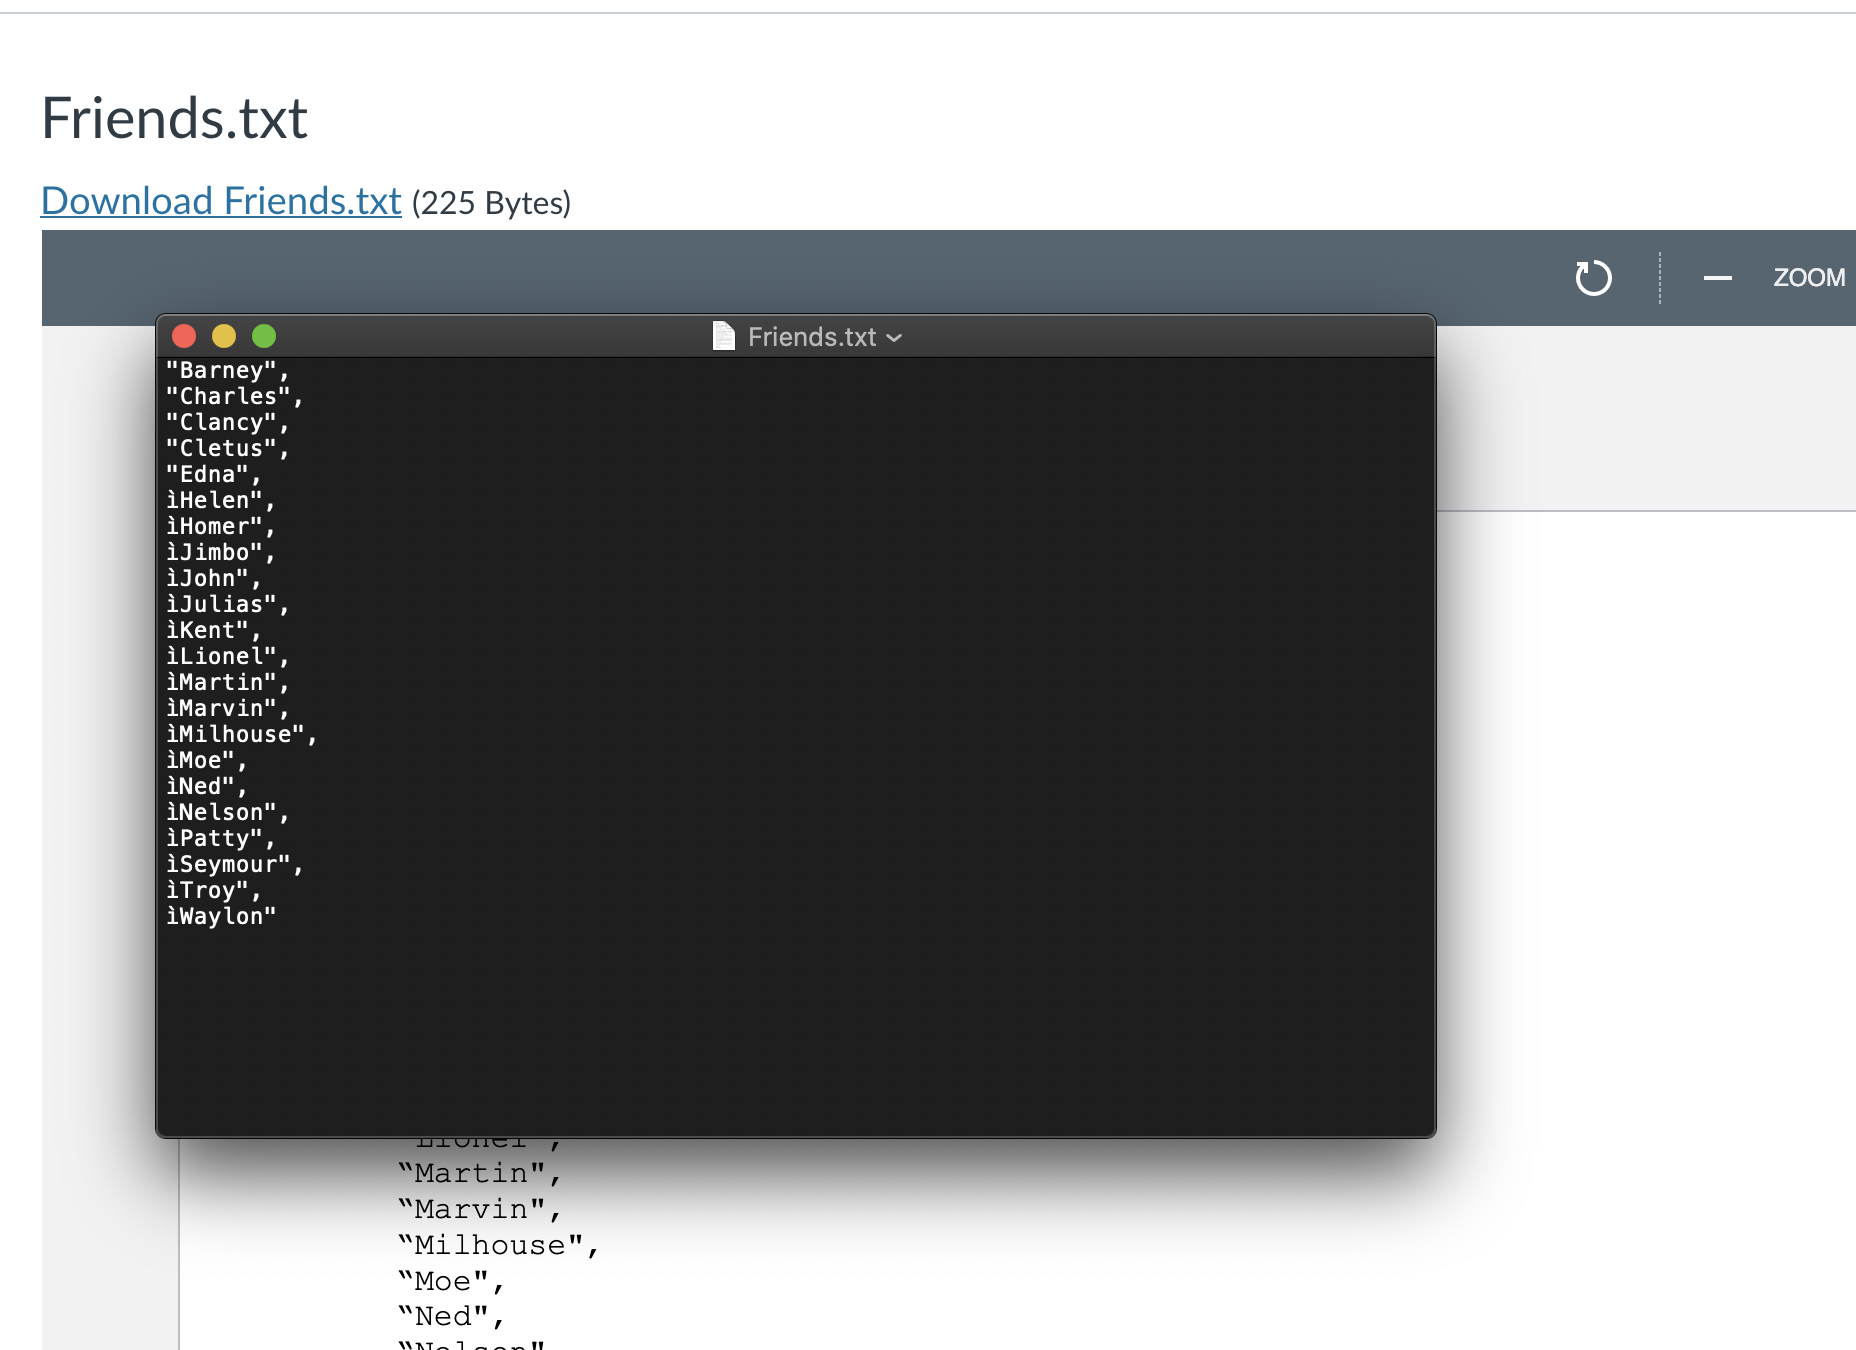Click the Milhouse line in the dark editor
This screenshot has height=1350, width=1856.
241,735
